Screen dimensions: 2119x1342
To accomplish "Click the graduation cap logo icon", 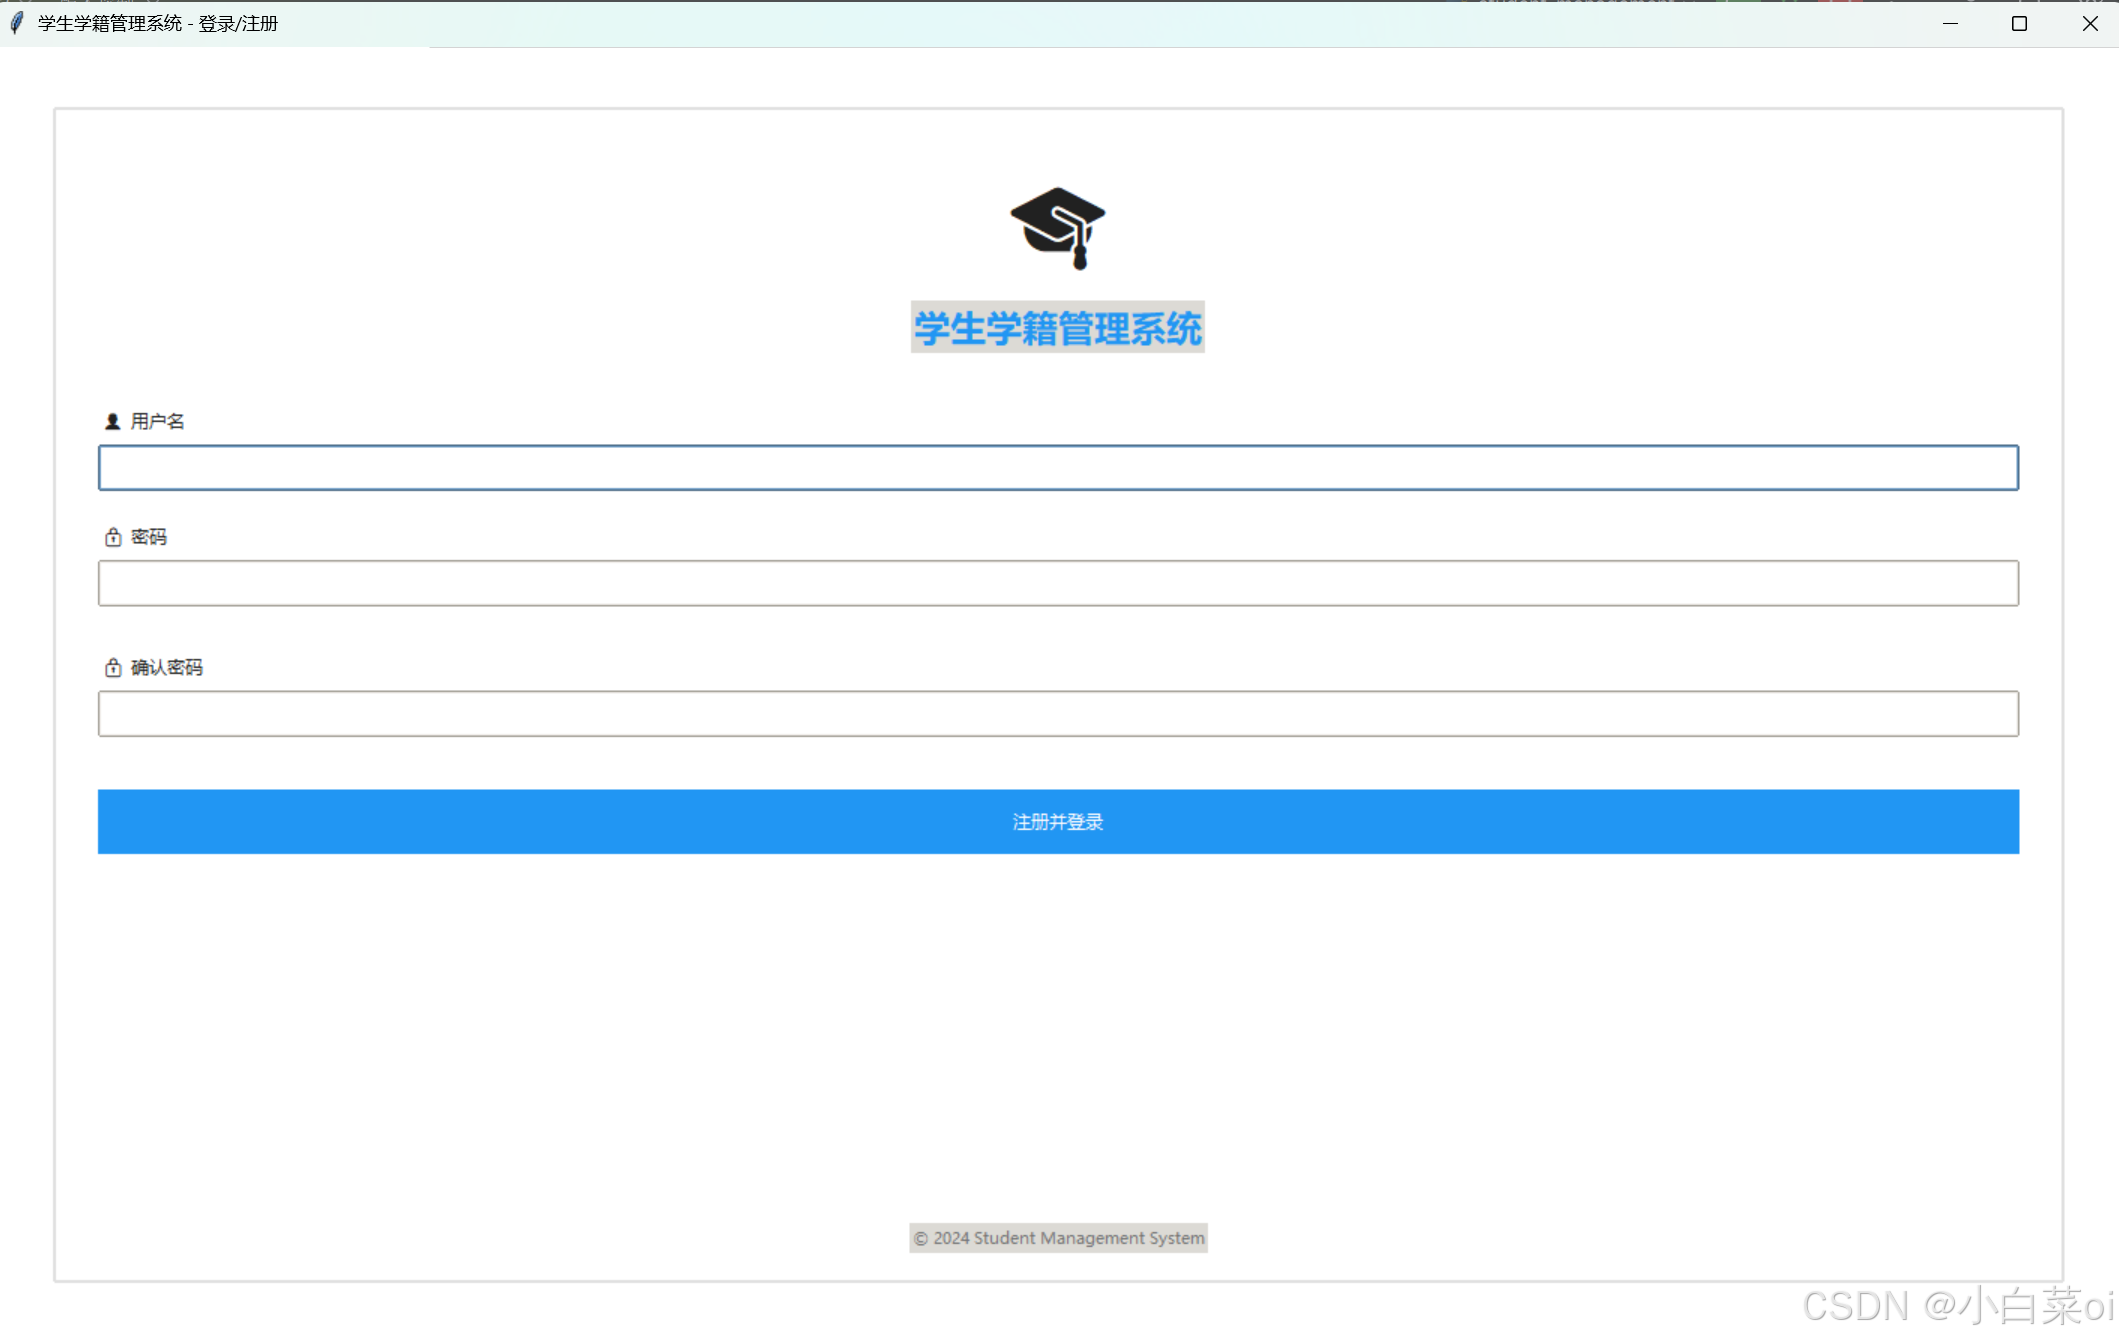I will point(1057,227).
